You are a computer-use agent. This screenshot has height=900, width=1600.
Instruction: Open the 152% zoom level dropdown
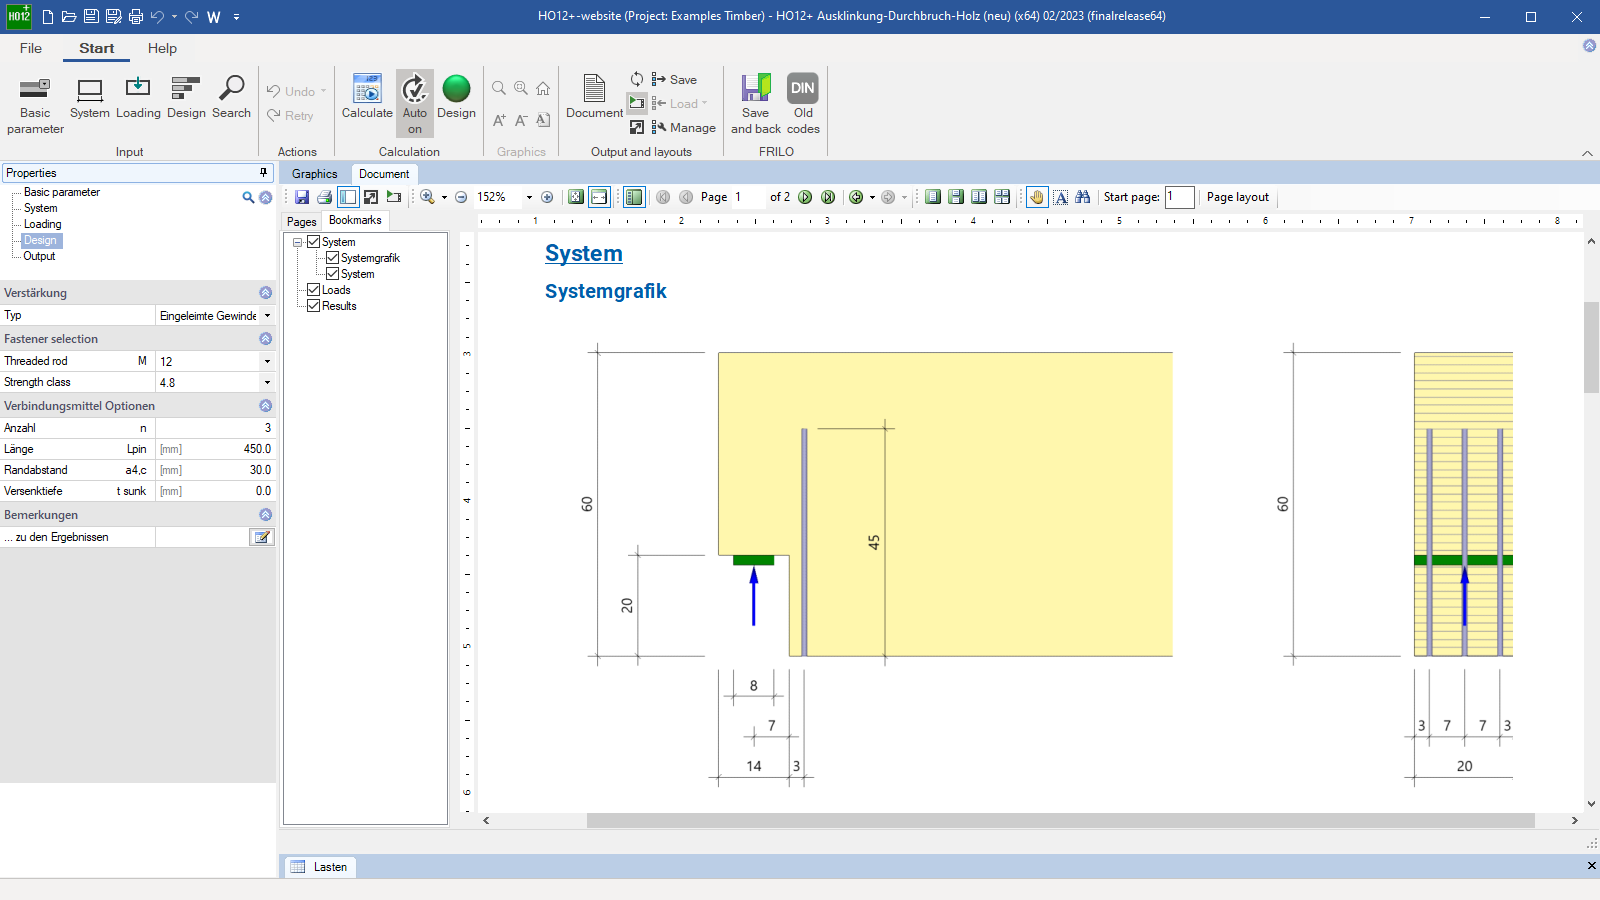(529, 197)
